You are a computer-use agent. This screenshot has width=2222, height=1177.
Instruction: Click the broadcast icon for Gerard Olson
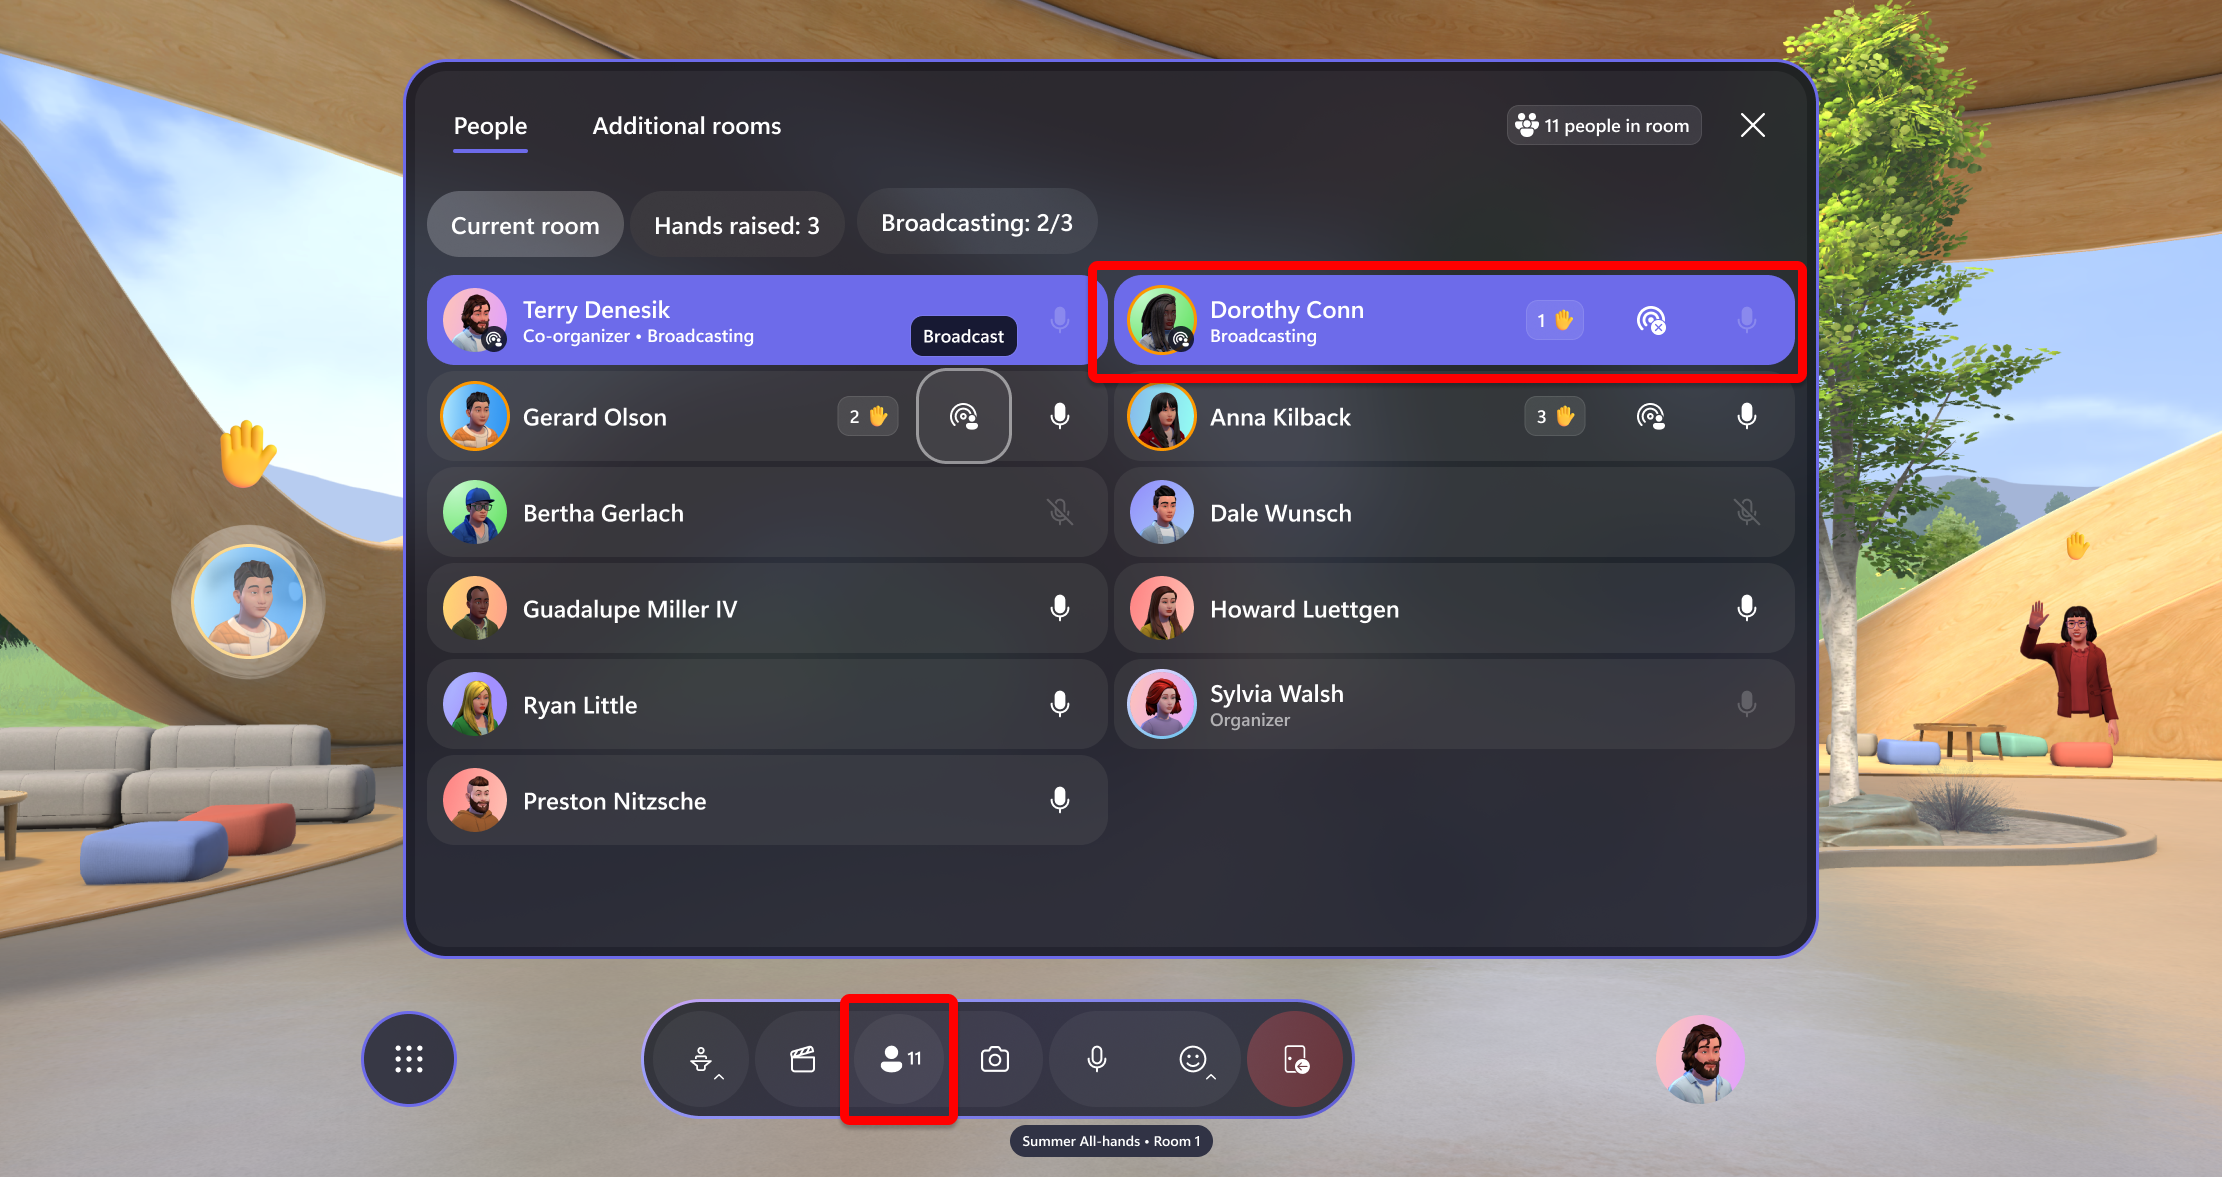pyautogui.click(x=964, y=416)
